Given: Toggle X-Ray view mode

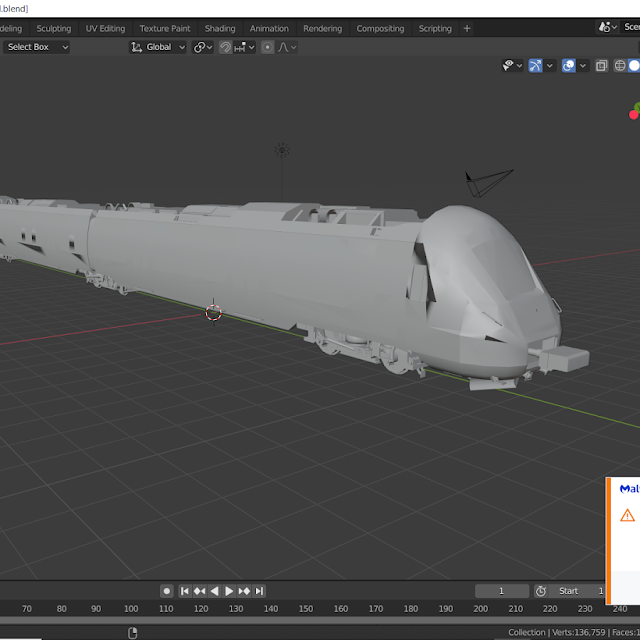Looking at the screenshot, I should click(601, 66).
